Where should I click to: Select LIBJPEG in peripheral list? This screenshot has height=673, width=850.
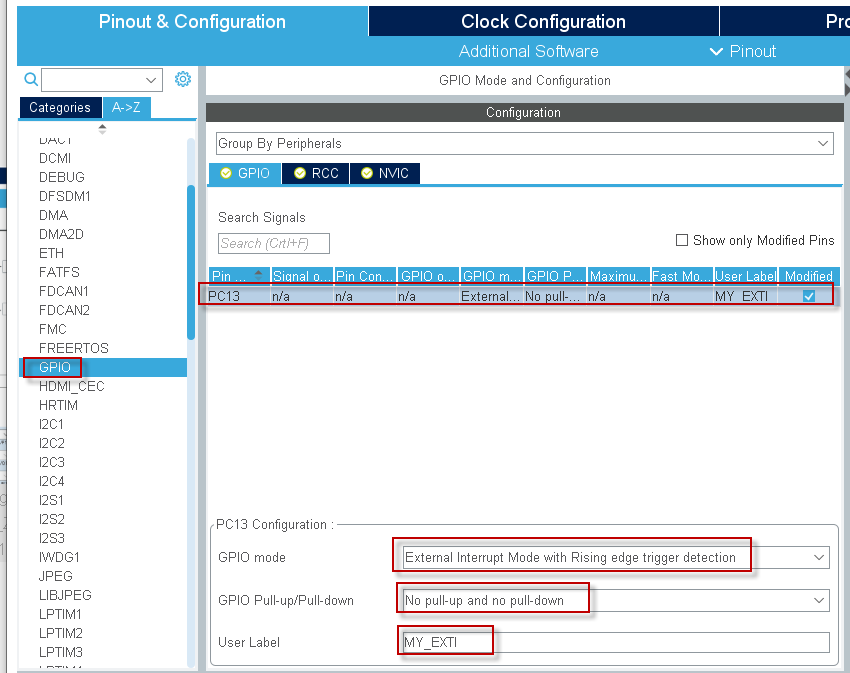pos(65,595)
